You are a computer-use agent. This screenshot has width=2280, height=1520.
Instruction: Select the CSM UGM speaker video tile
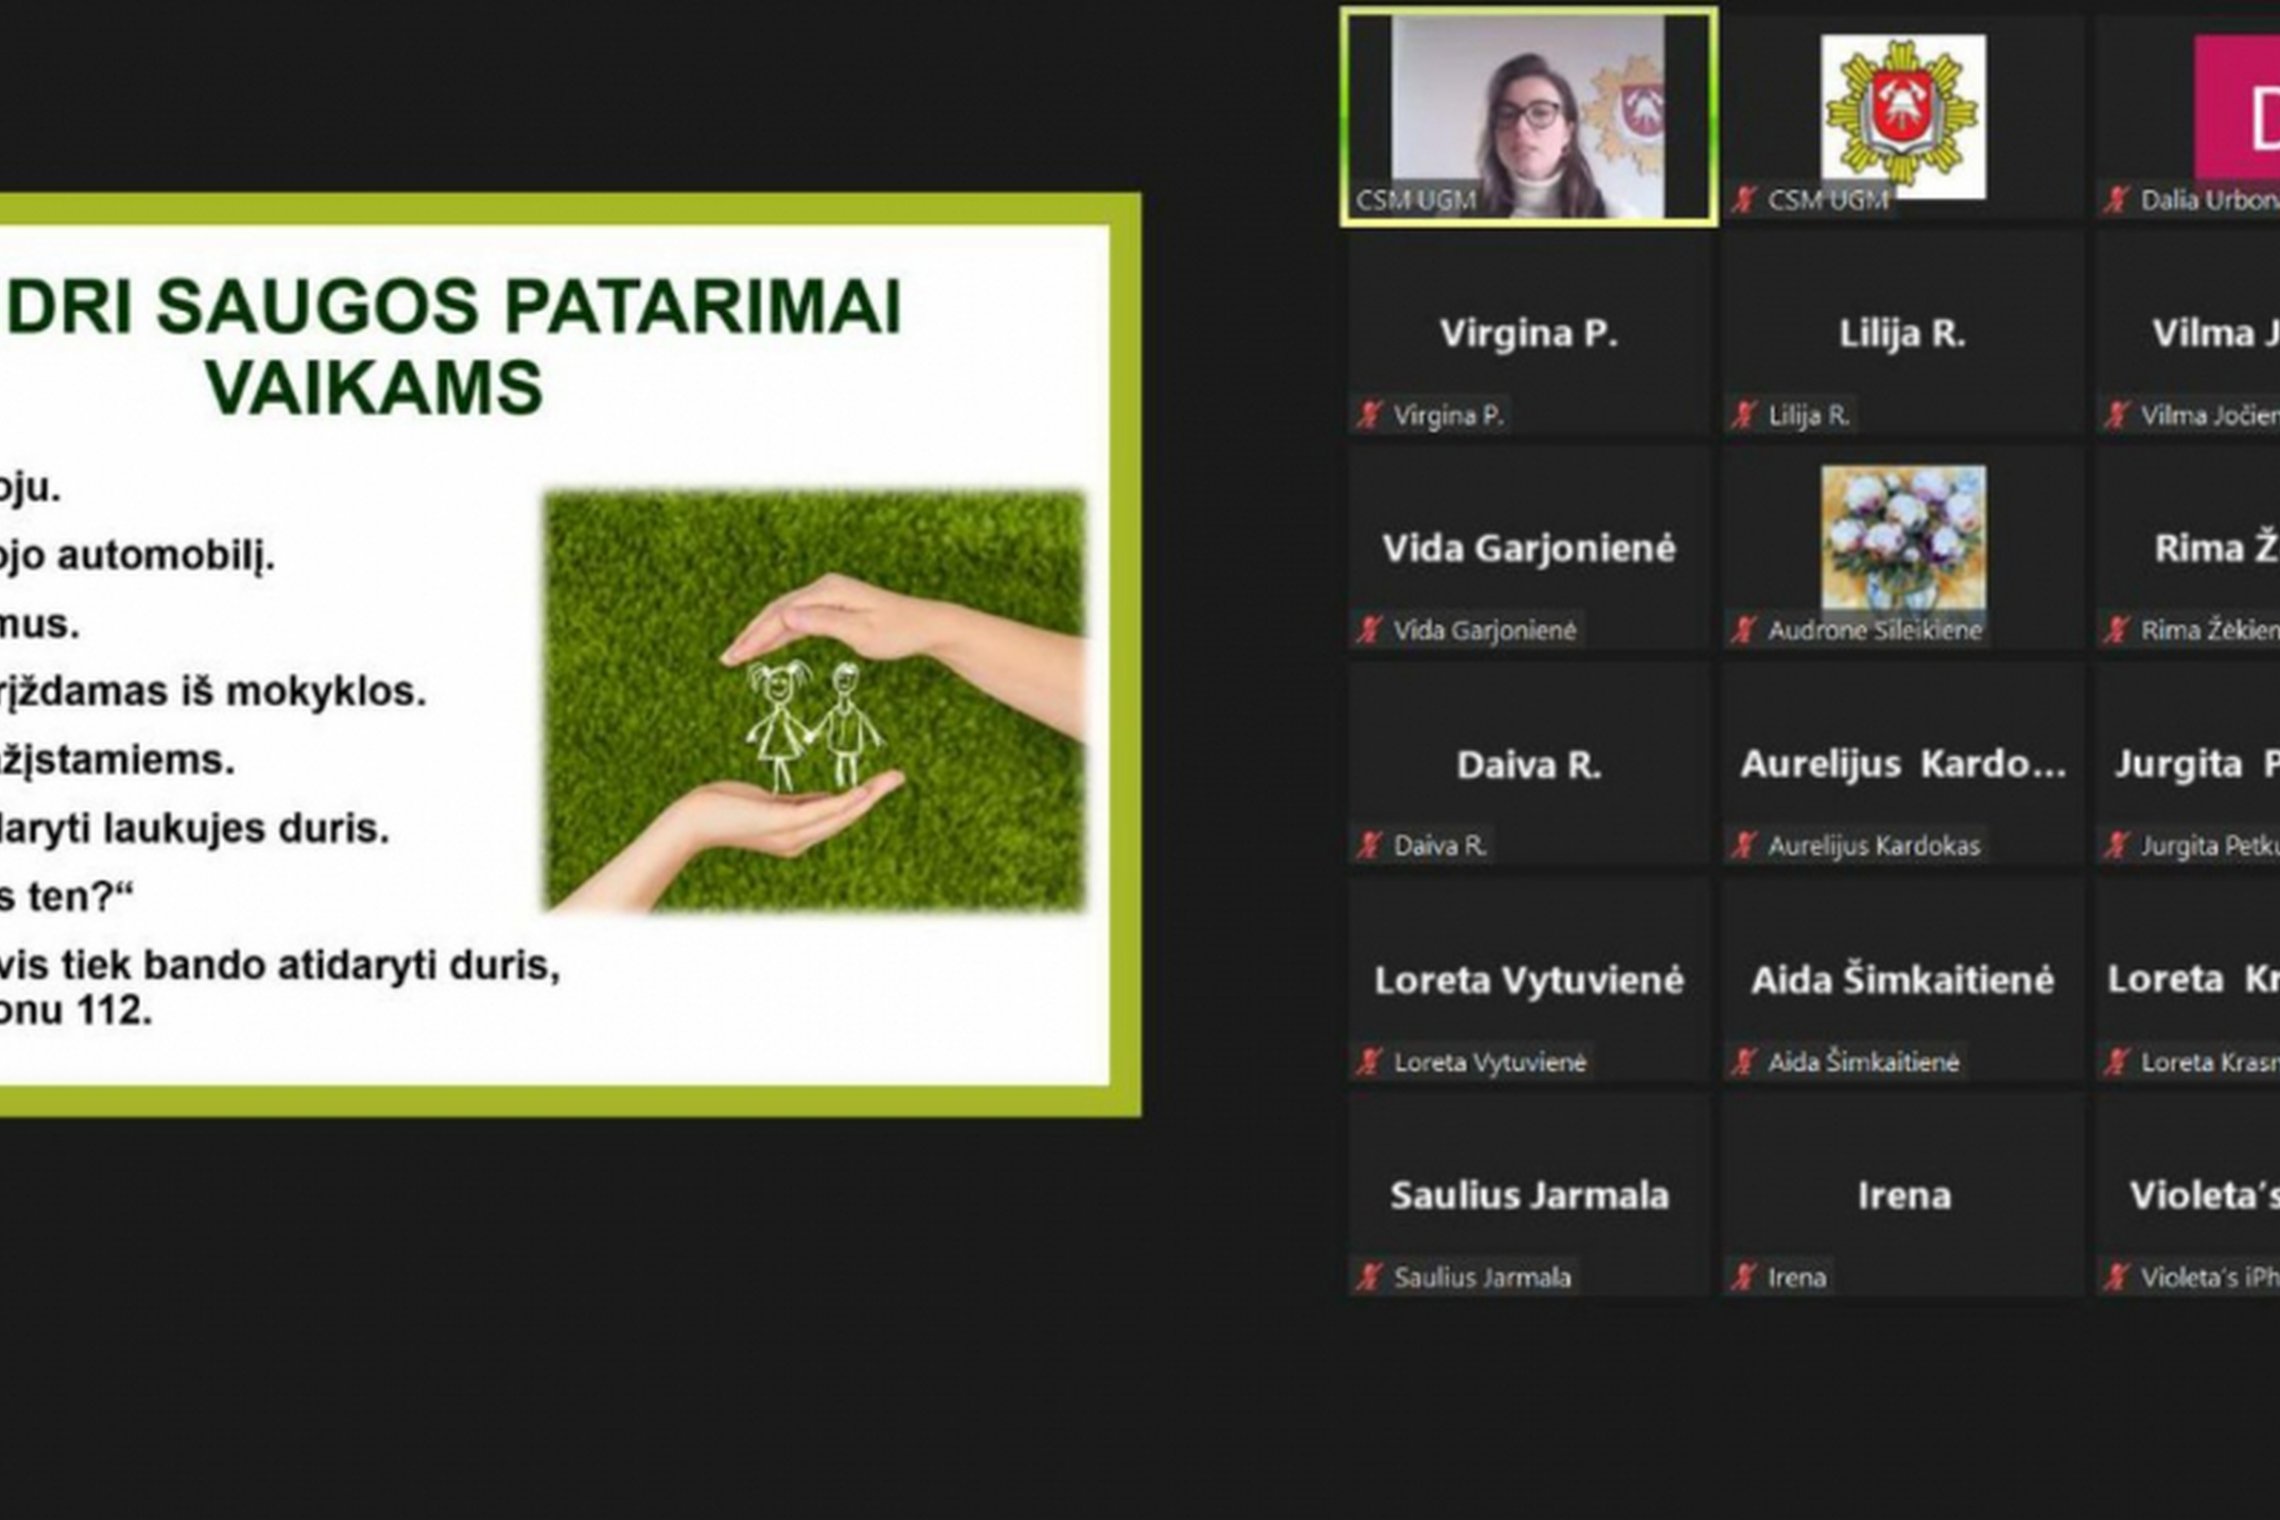point(1529,118)
